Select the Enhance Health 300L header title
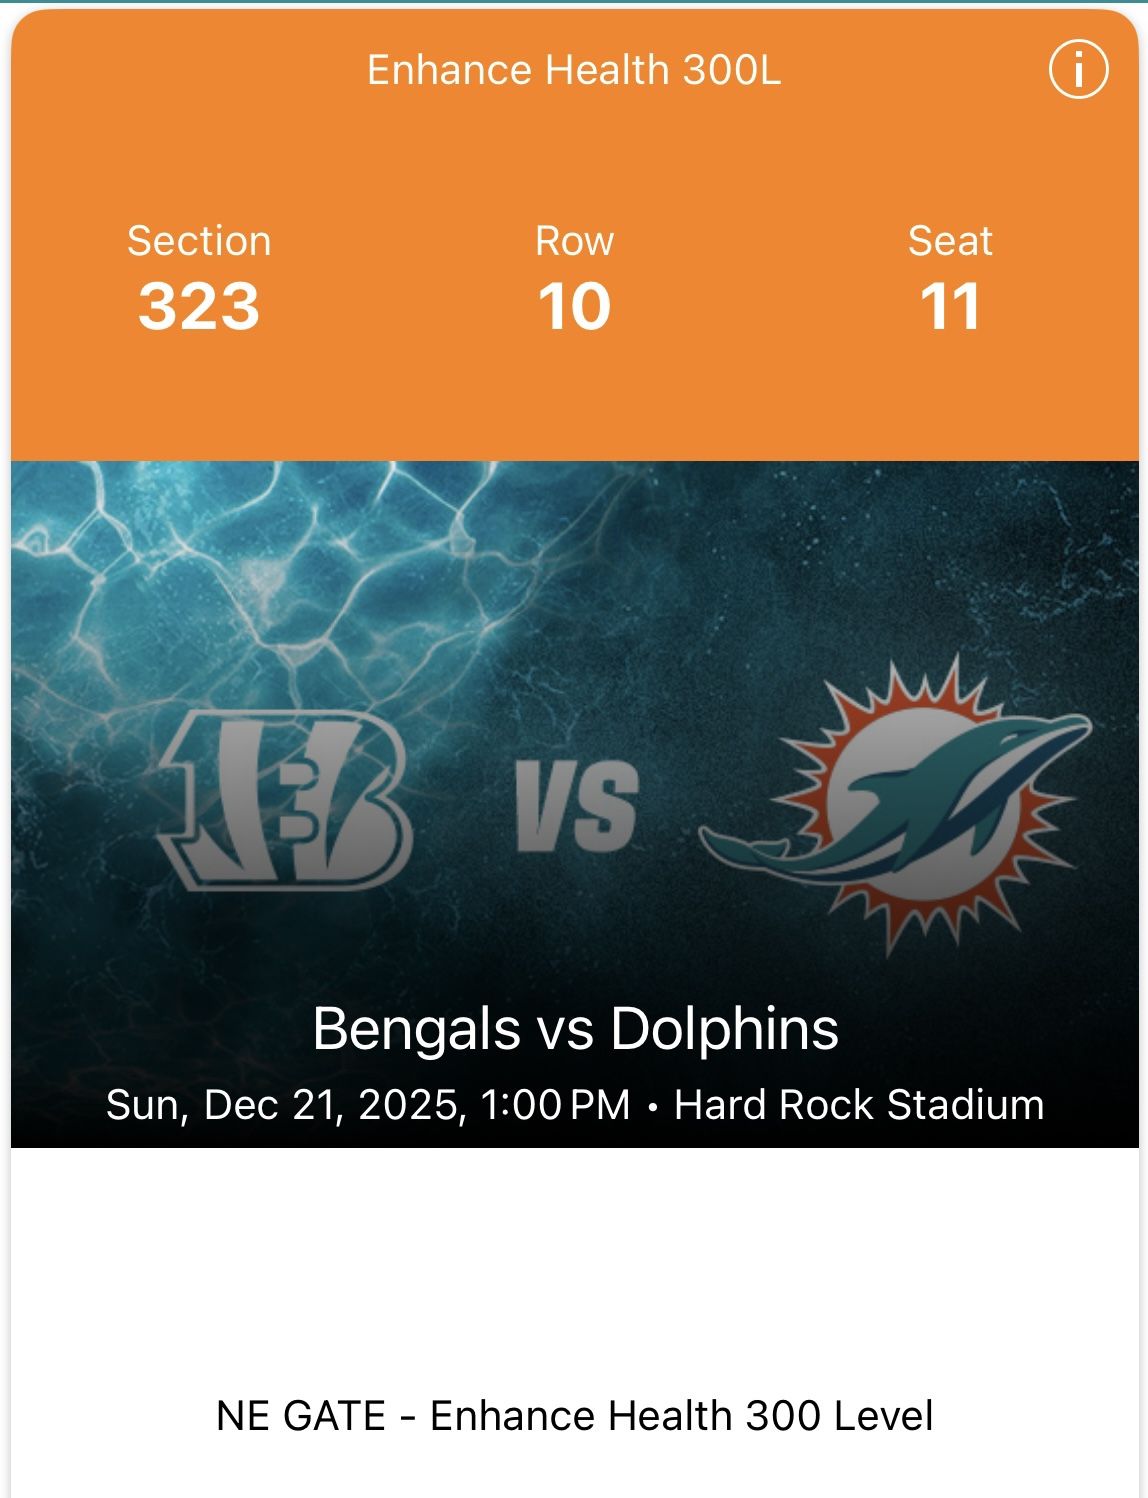 (x=574, y=70)
